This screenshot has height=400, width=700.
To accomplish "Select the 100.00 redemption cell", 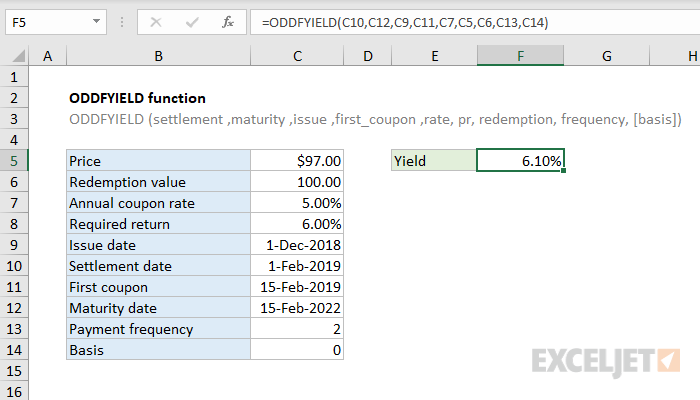I will click(x=297, y=182).
